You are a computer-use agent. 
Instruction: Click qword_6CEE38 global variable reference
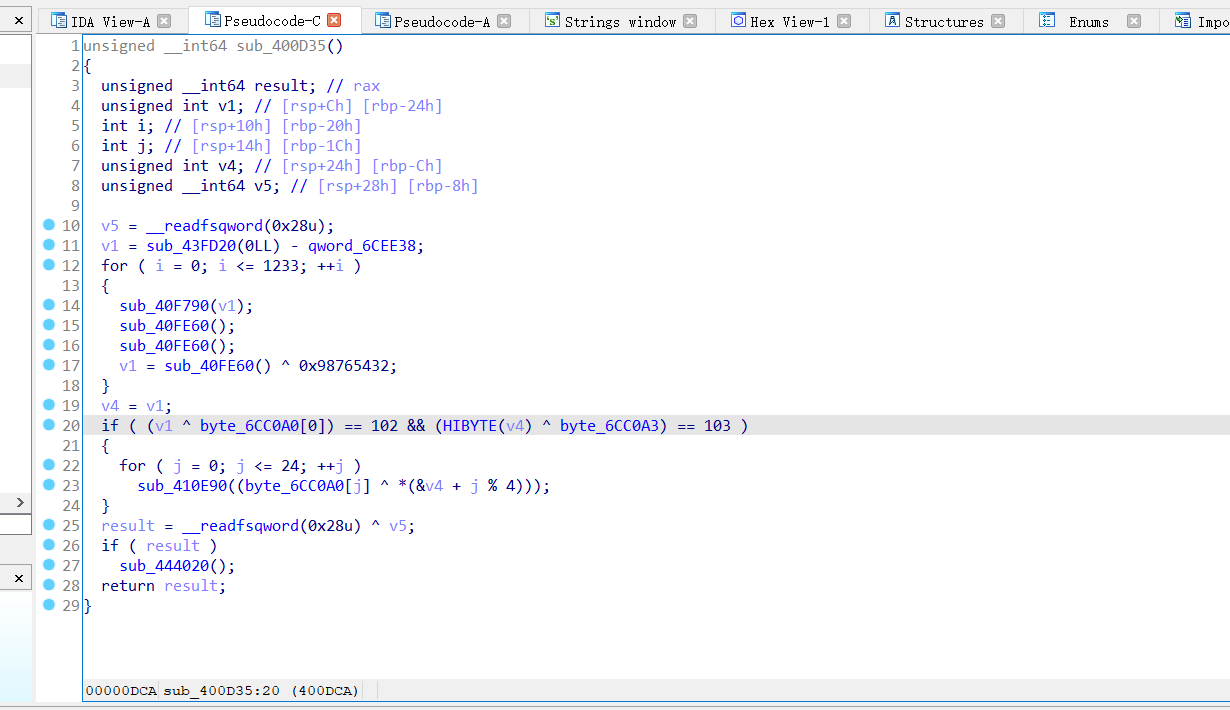click(x=365, y=246)
